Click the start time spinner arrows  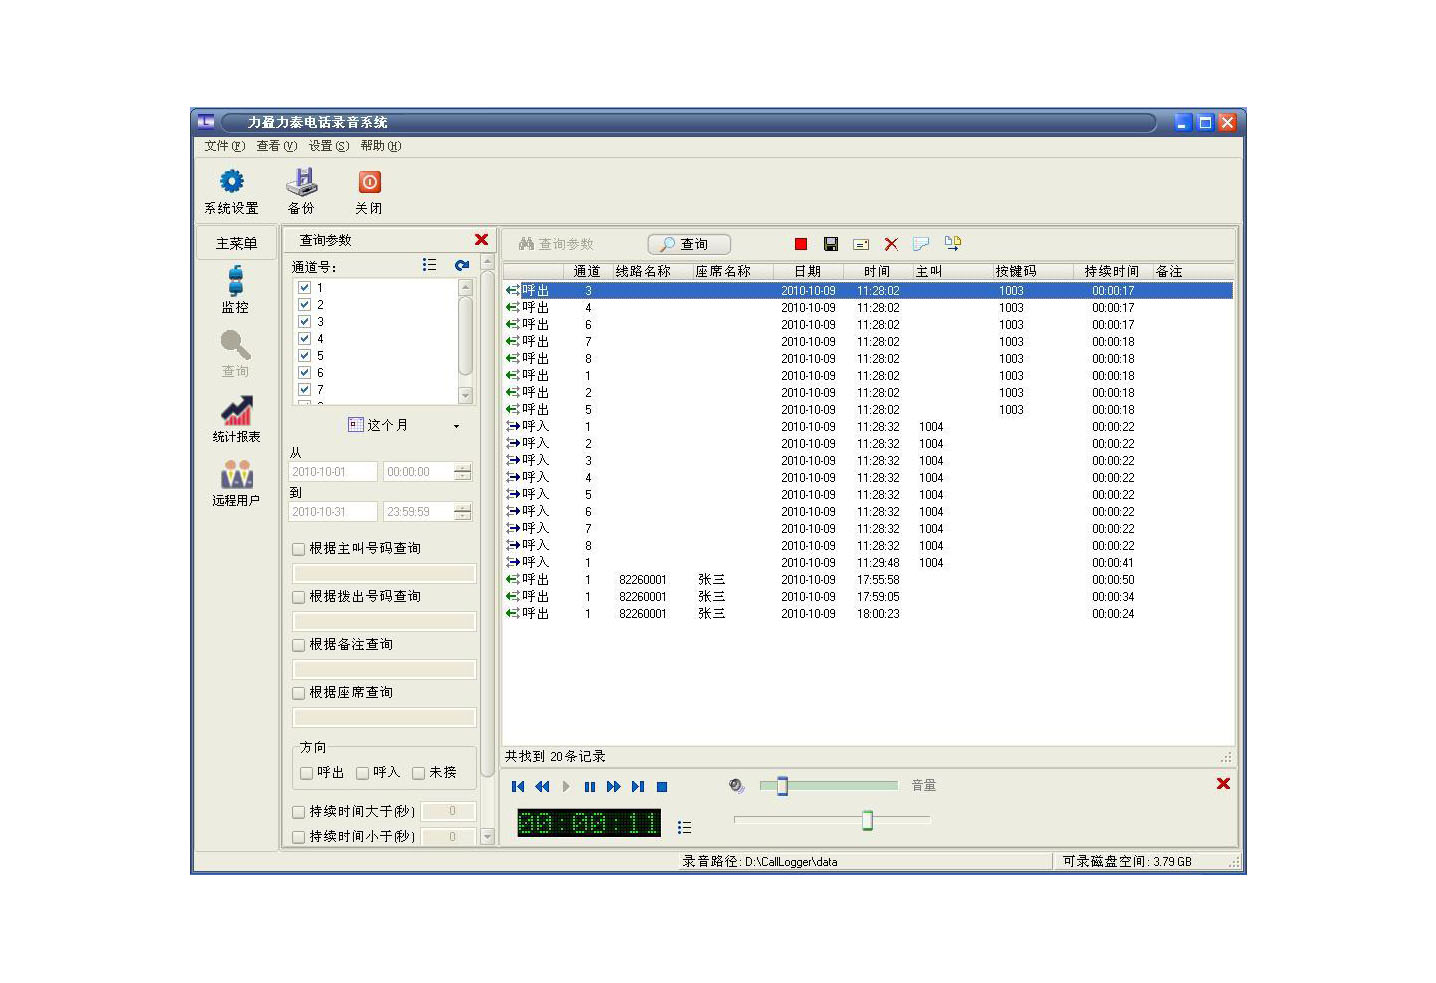(462, 472)
